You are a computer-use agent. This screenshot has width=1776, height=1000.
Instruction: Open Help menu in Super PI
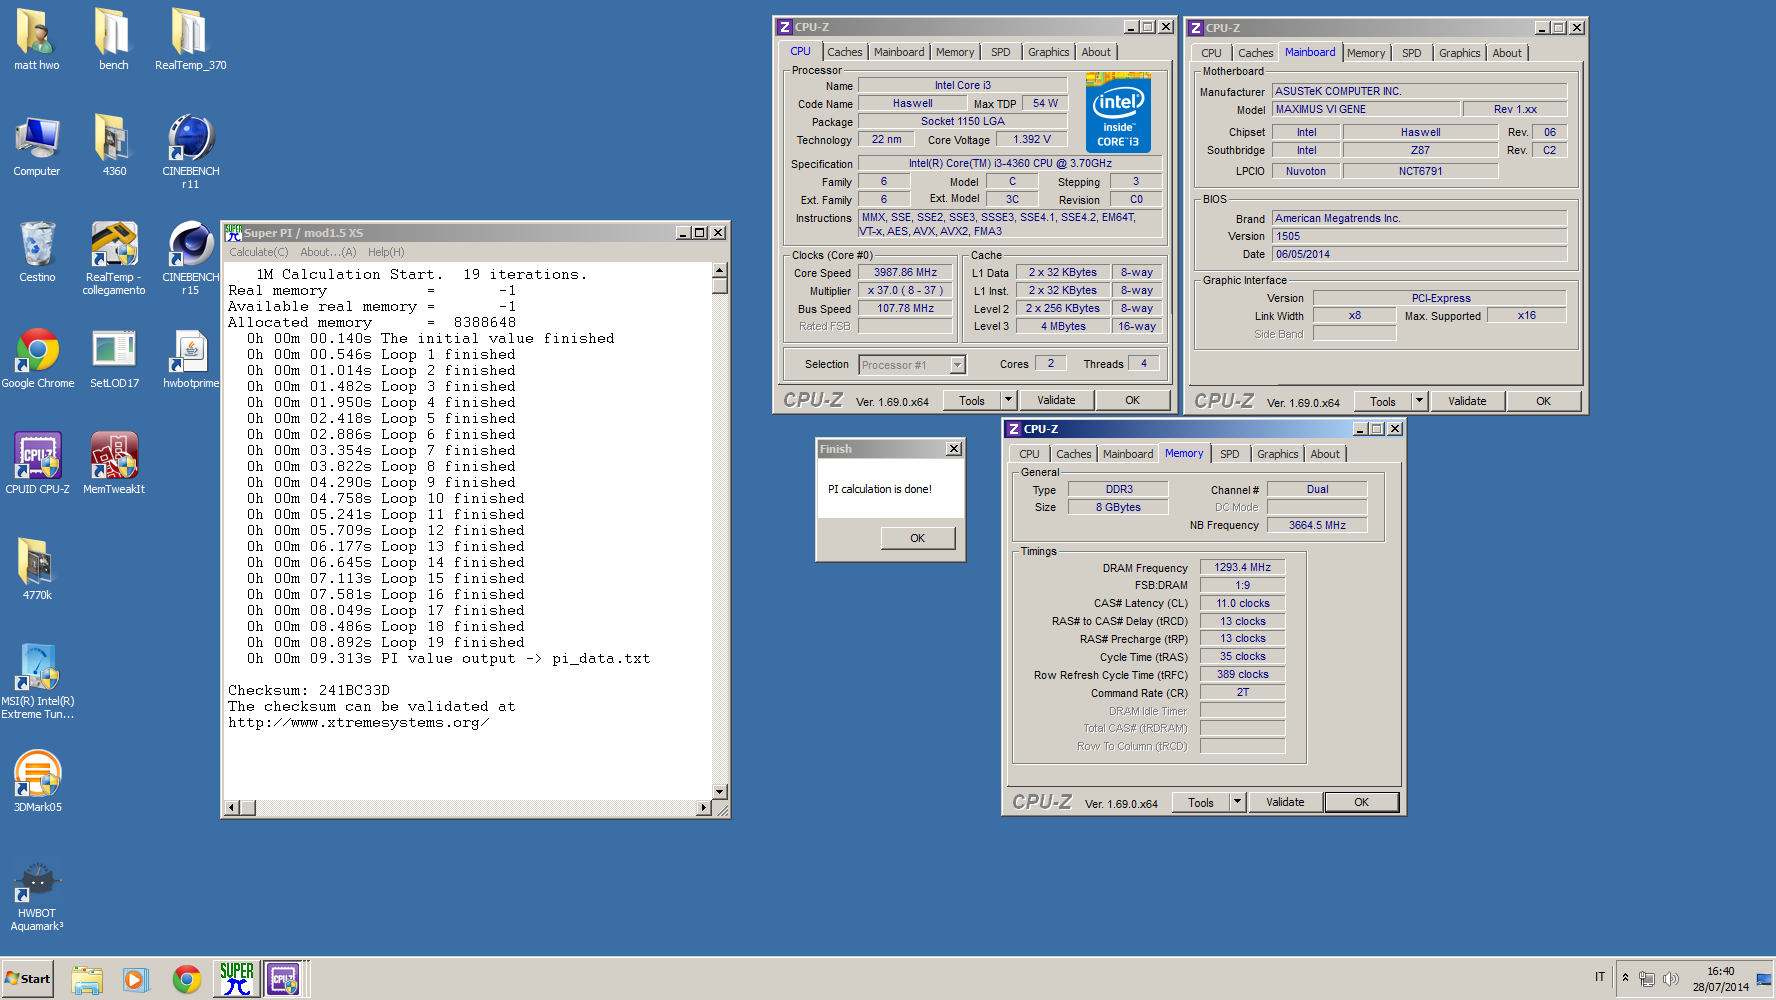click(x=386, y=252)
